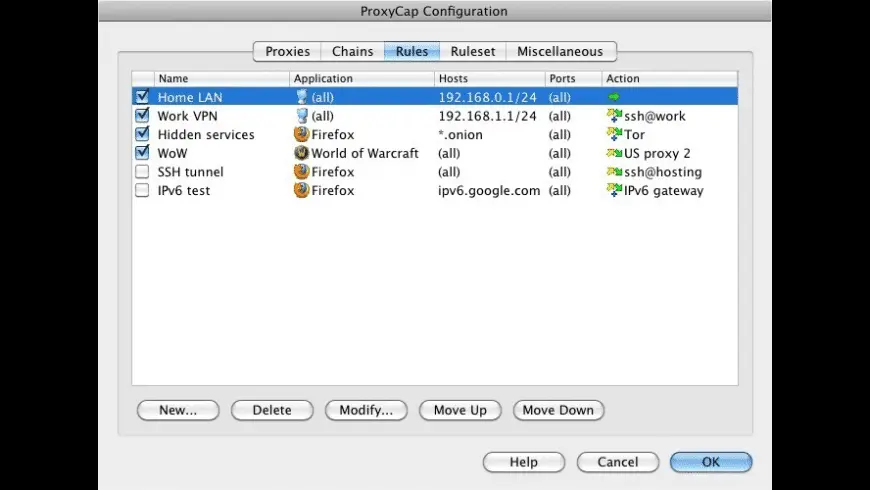Click the action icon beside US proxy 2
Image resolution: width=870 pixels, height=490 pixels.
(x=614, y=153)
